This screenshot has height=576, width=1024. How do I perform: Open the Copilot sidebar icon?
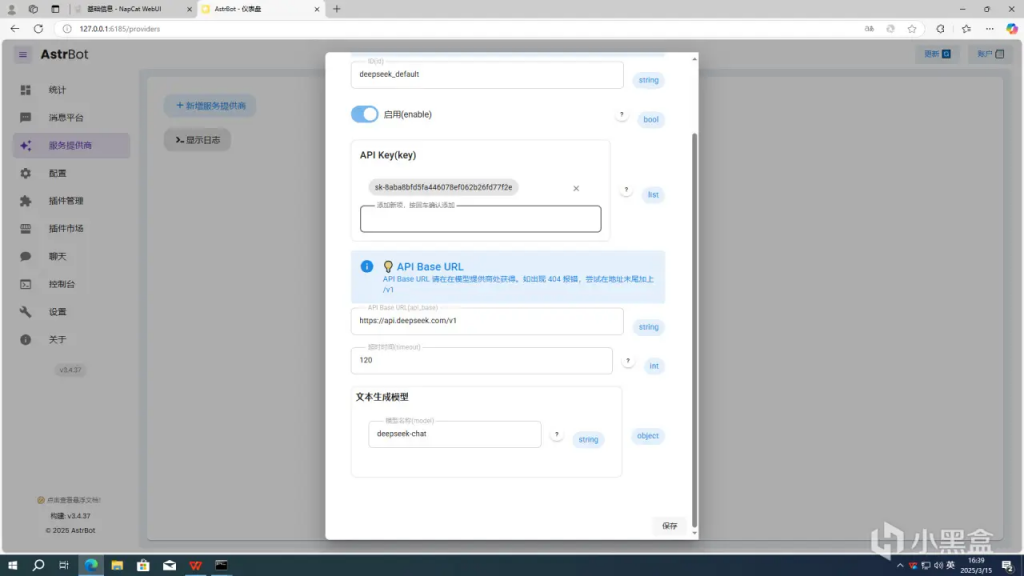[x=1012, y=29]
